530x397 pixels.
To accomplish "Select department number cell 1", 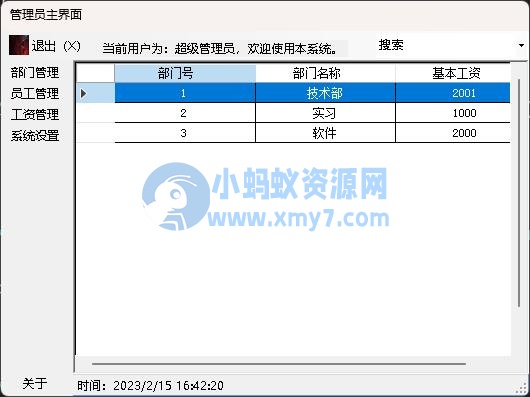I will tap(185, 93).
